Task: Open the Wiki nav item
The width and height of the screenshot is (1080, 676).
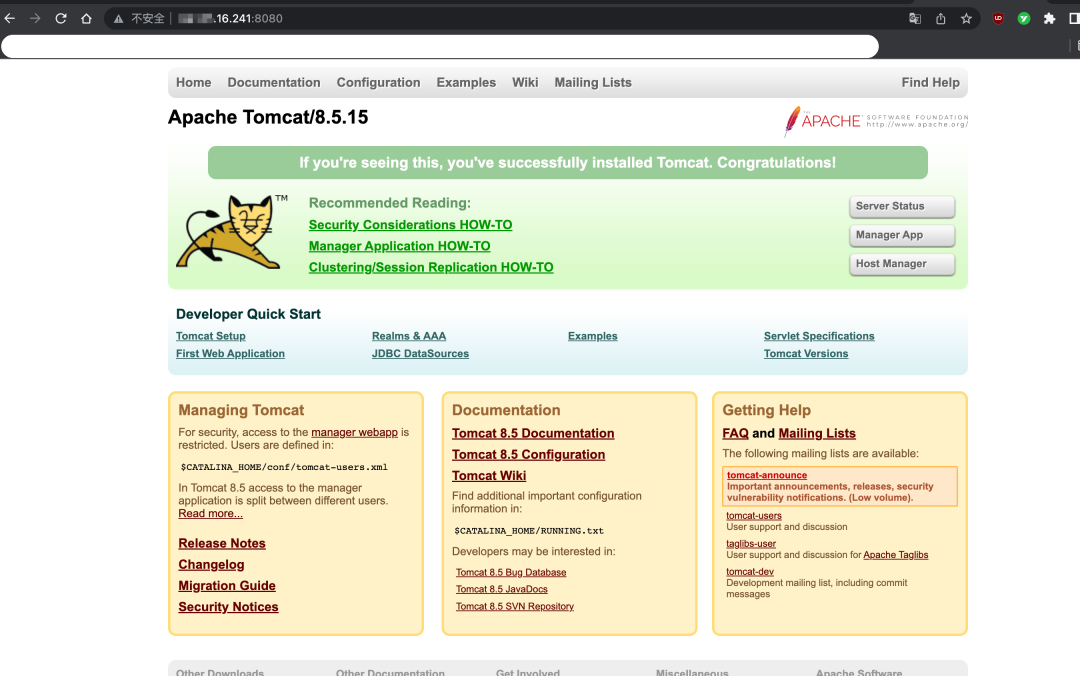Action: point(525,83)
